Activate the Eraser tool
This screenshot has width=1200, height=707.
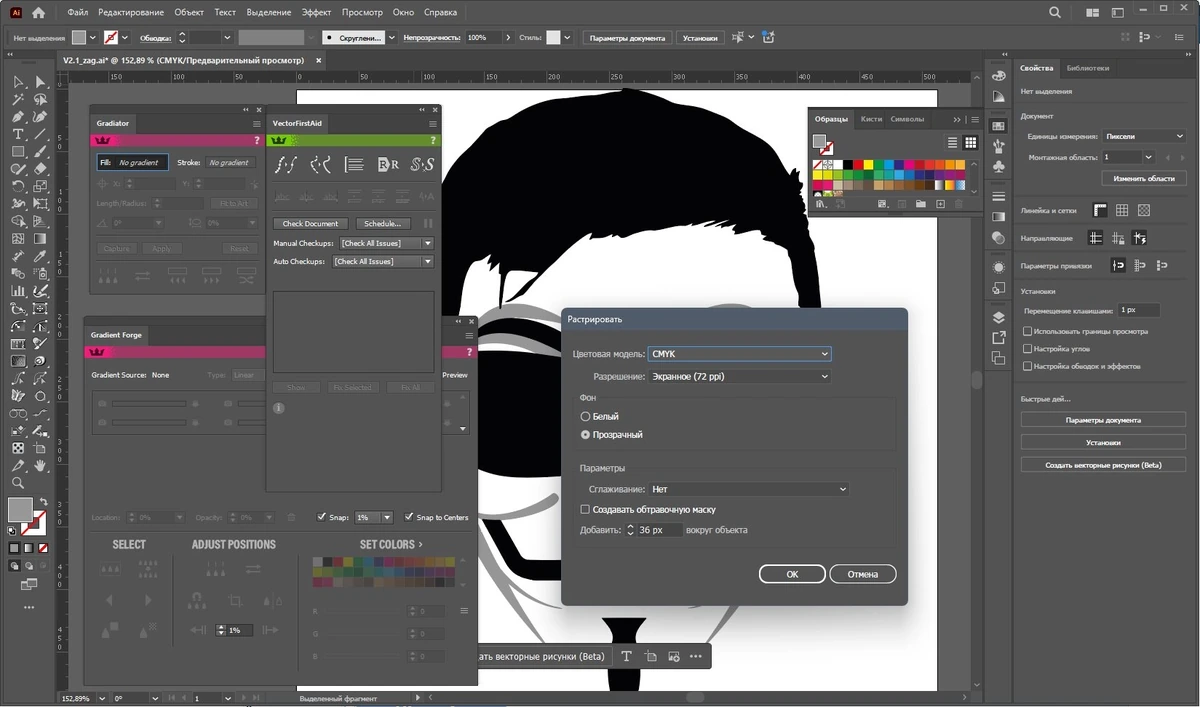40,169
